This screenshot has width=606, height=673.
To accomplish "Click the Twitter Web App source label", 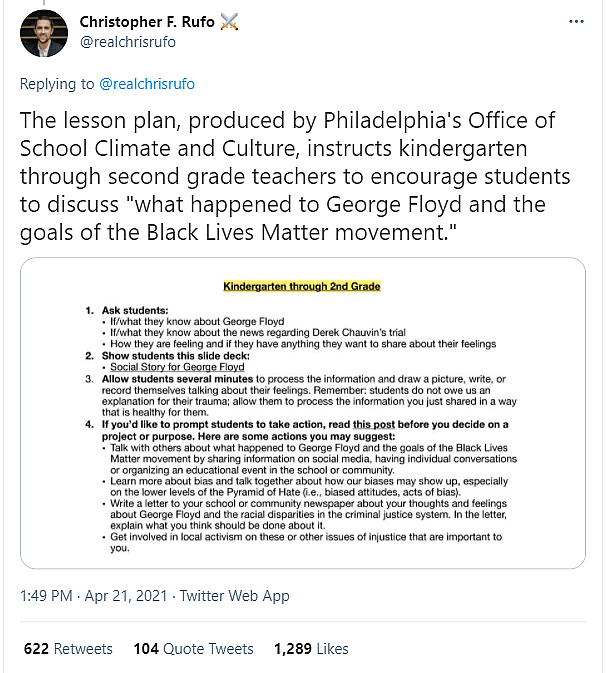I will (234, 596).
